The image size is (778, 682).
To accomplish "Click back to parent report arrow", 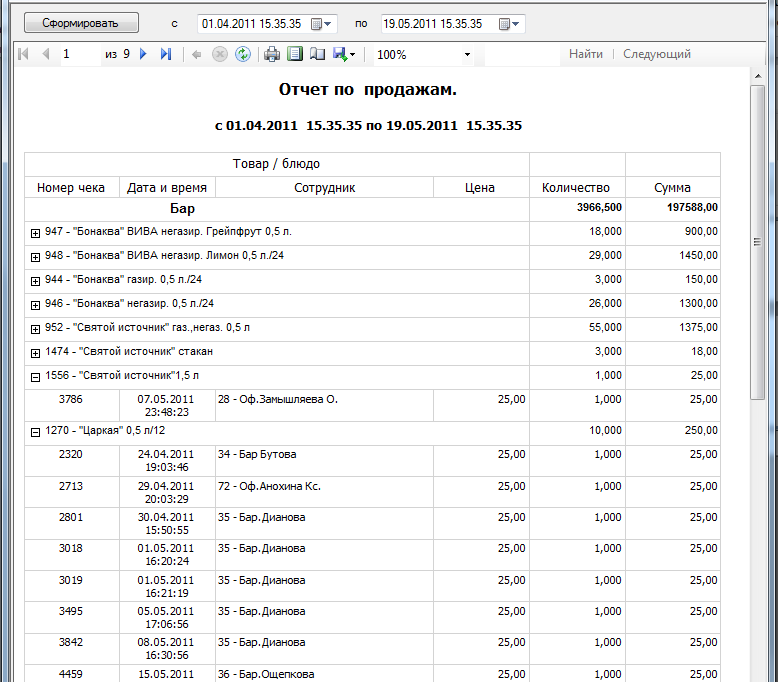I will (x=196, y=54).
